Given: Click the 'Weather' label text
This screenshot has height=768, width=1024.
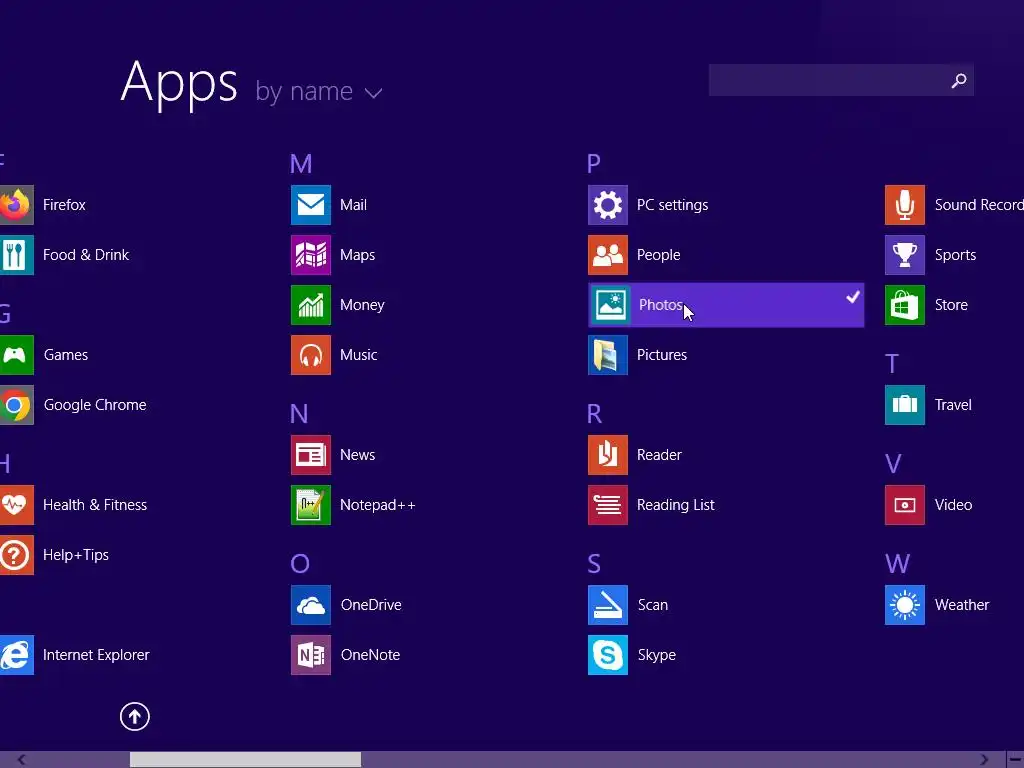Looking at the screenshot, I should coord(962,605).
